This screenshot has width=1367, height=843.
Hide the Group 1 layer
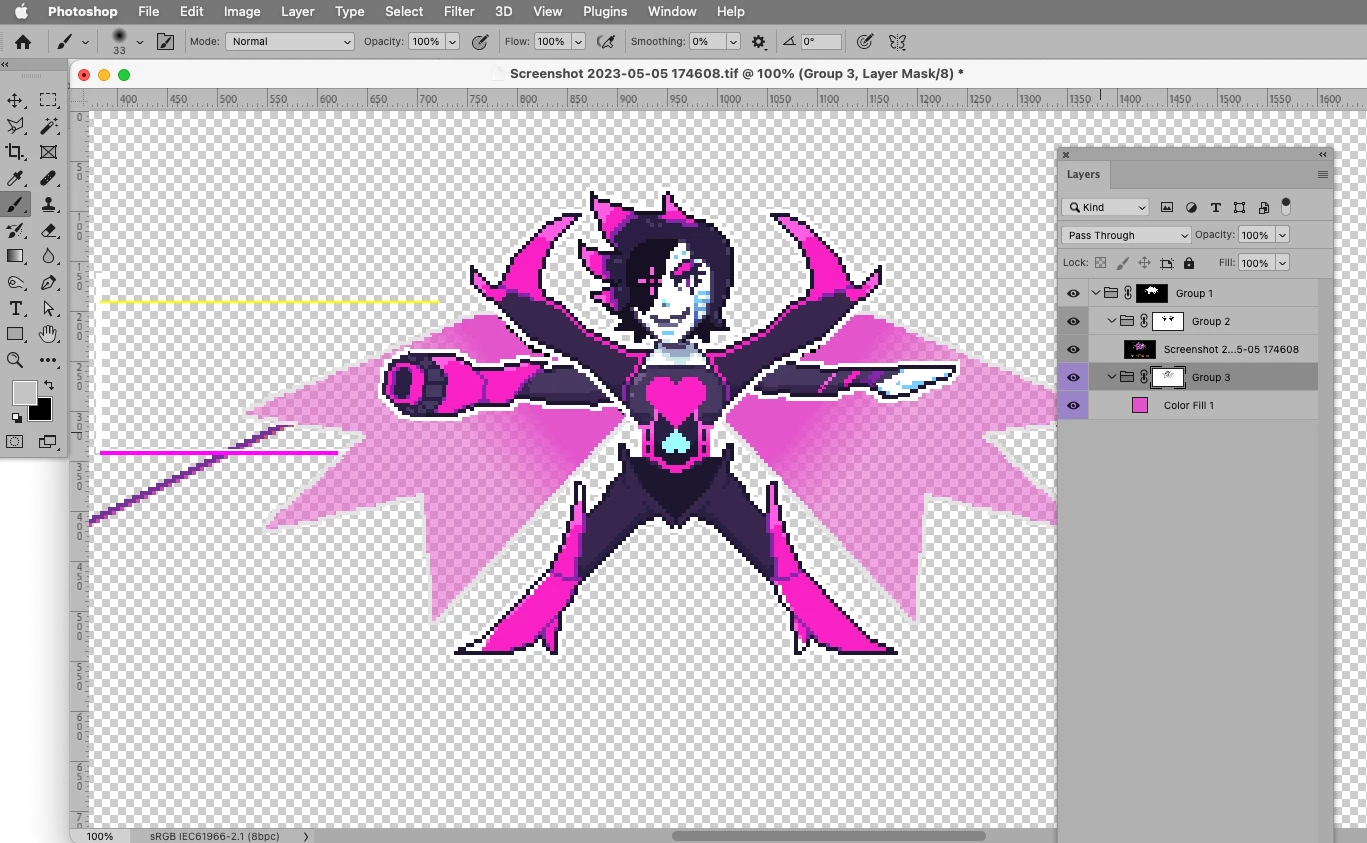pyautogui.click(x=1073, y=293)
